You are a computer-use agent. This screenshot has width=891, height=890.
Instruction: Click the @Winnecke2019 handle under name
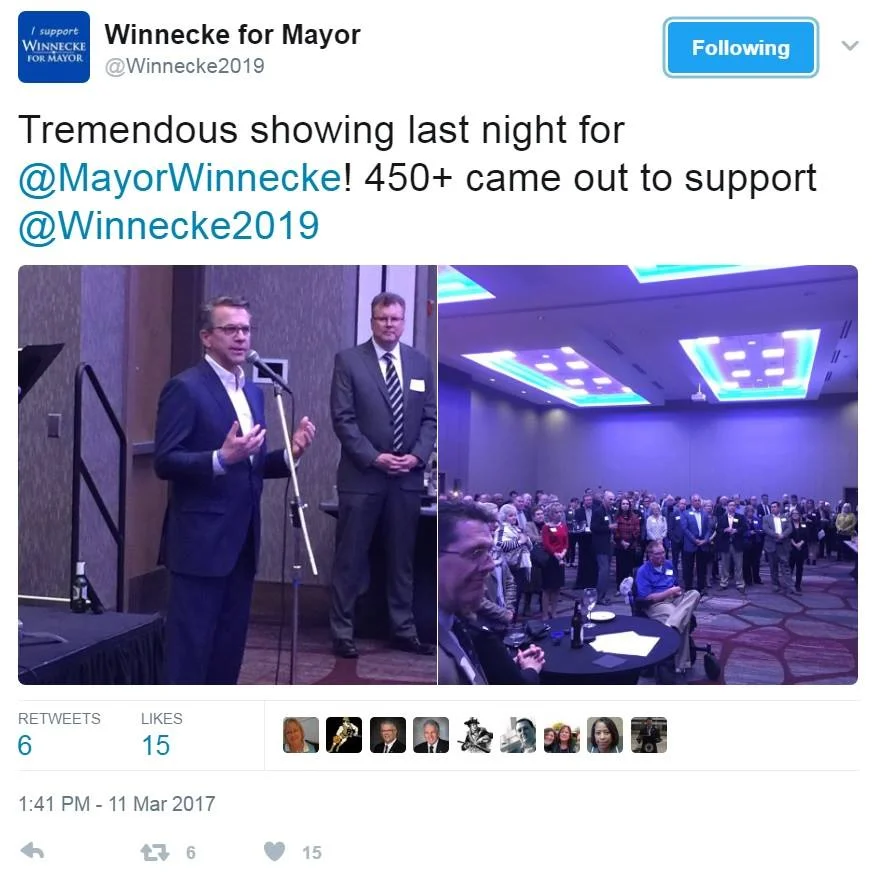point(185,66)
